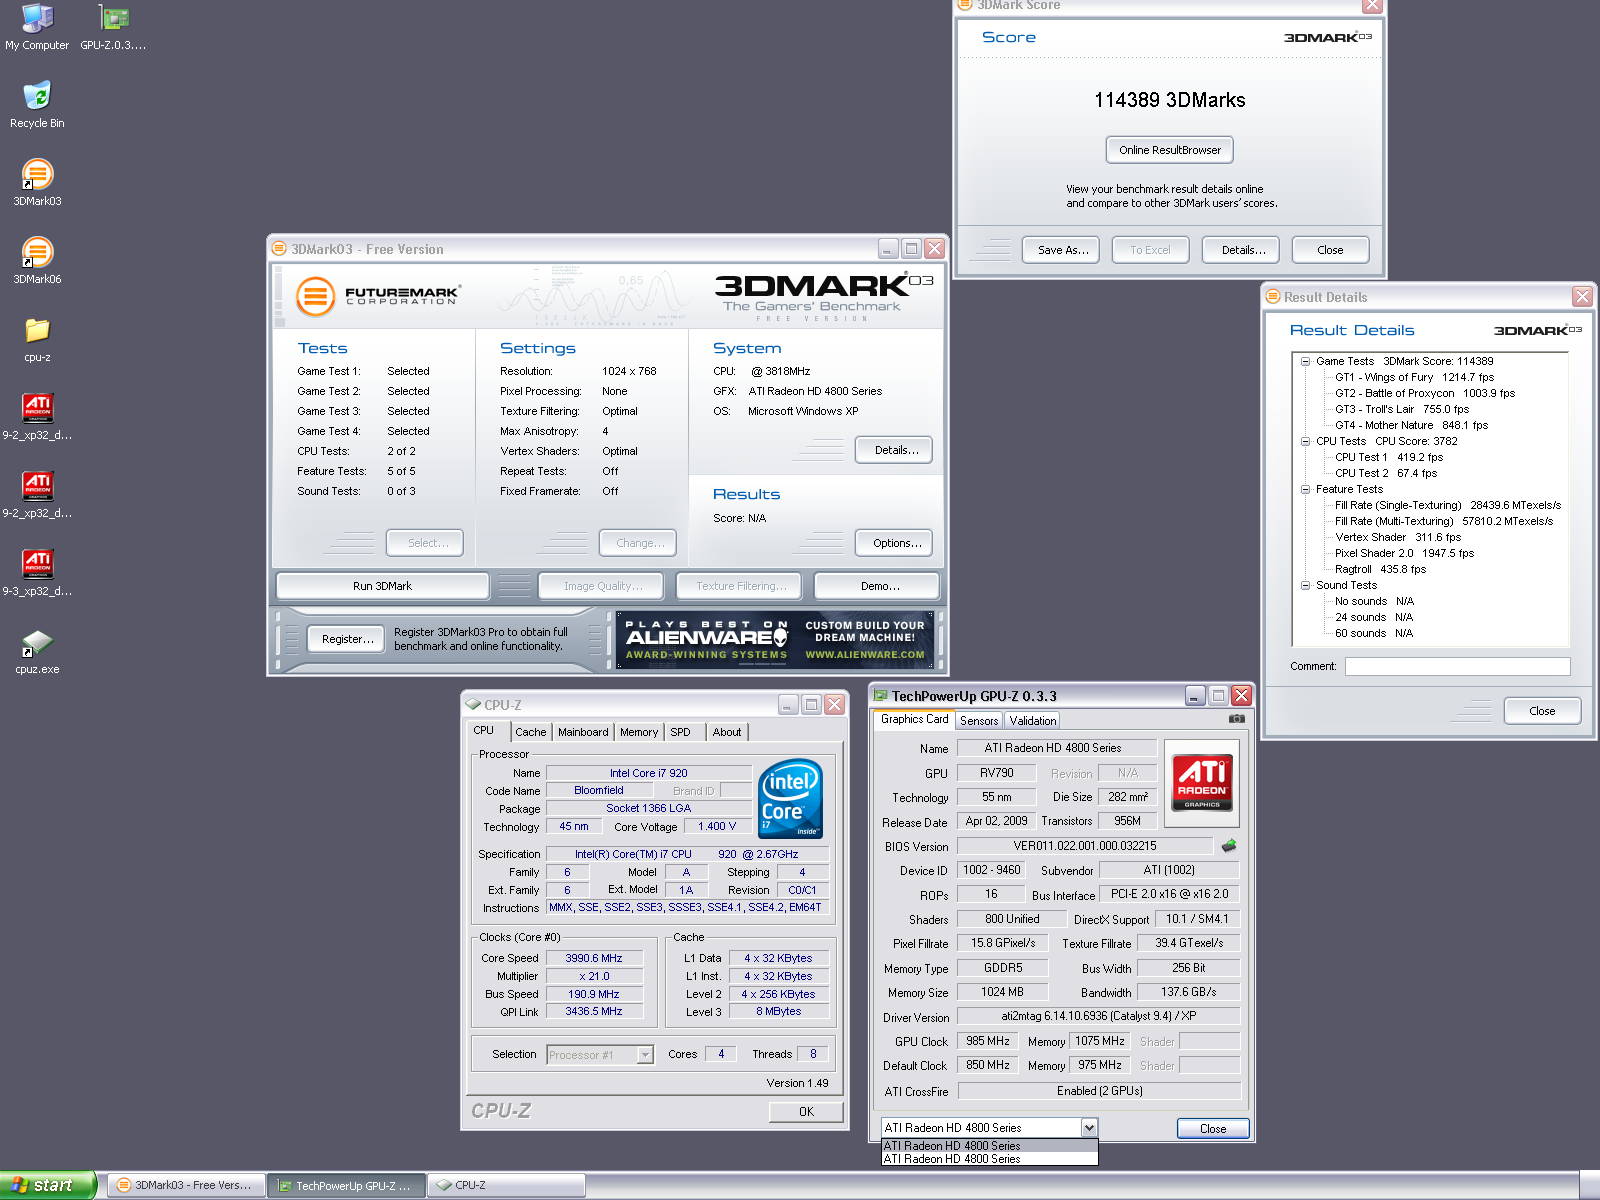
Task: Click the Driver Version value in GPU-Z
Action: [x=1098, y=1016]
